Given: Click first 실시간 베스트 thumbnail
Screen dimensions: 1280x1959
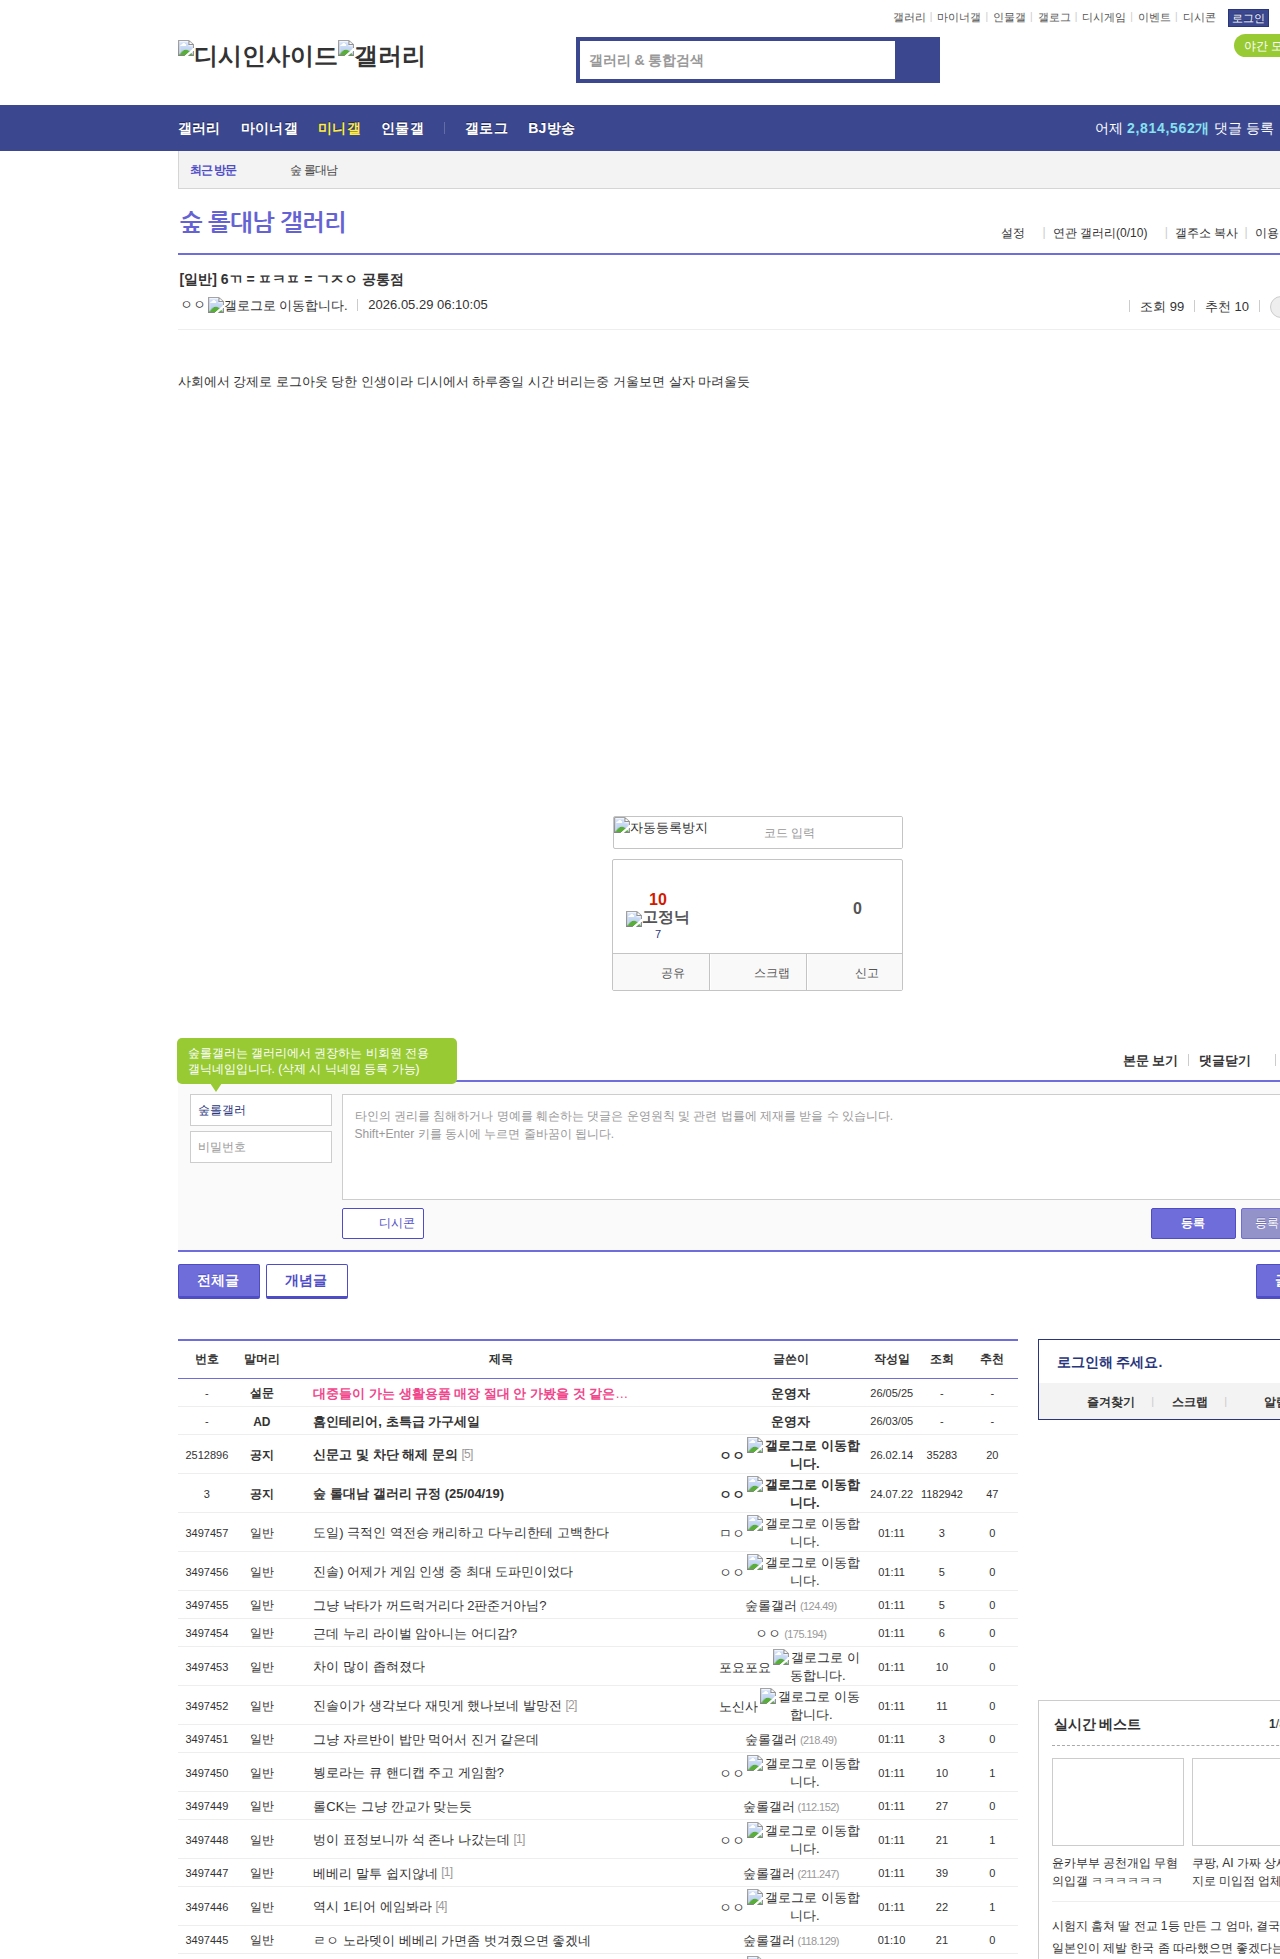Looking at the screenshot, I should [1117, 1801].
